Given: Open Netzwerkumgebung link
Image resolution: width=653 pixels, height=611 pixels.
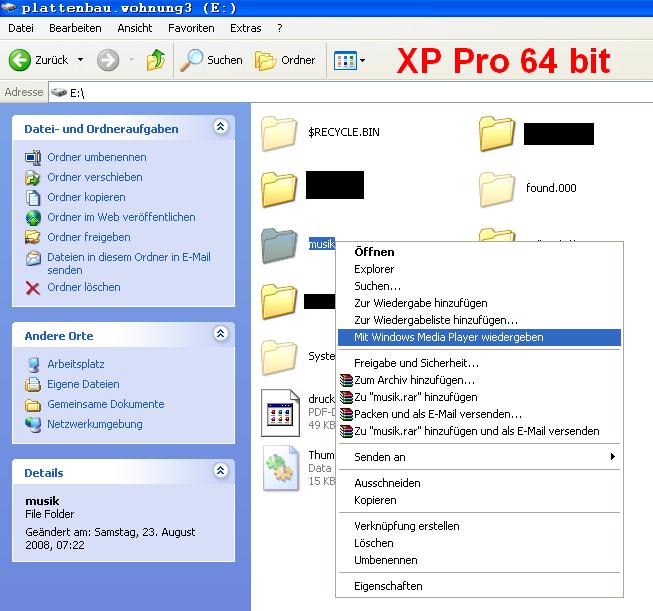Looking at the screenshot, I should point(95,424).
